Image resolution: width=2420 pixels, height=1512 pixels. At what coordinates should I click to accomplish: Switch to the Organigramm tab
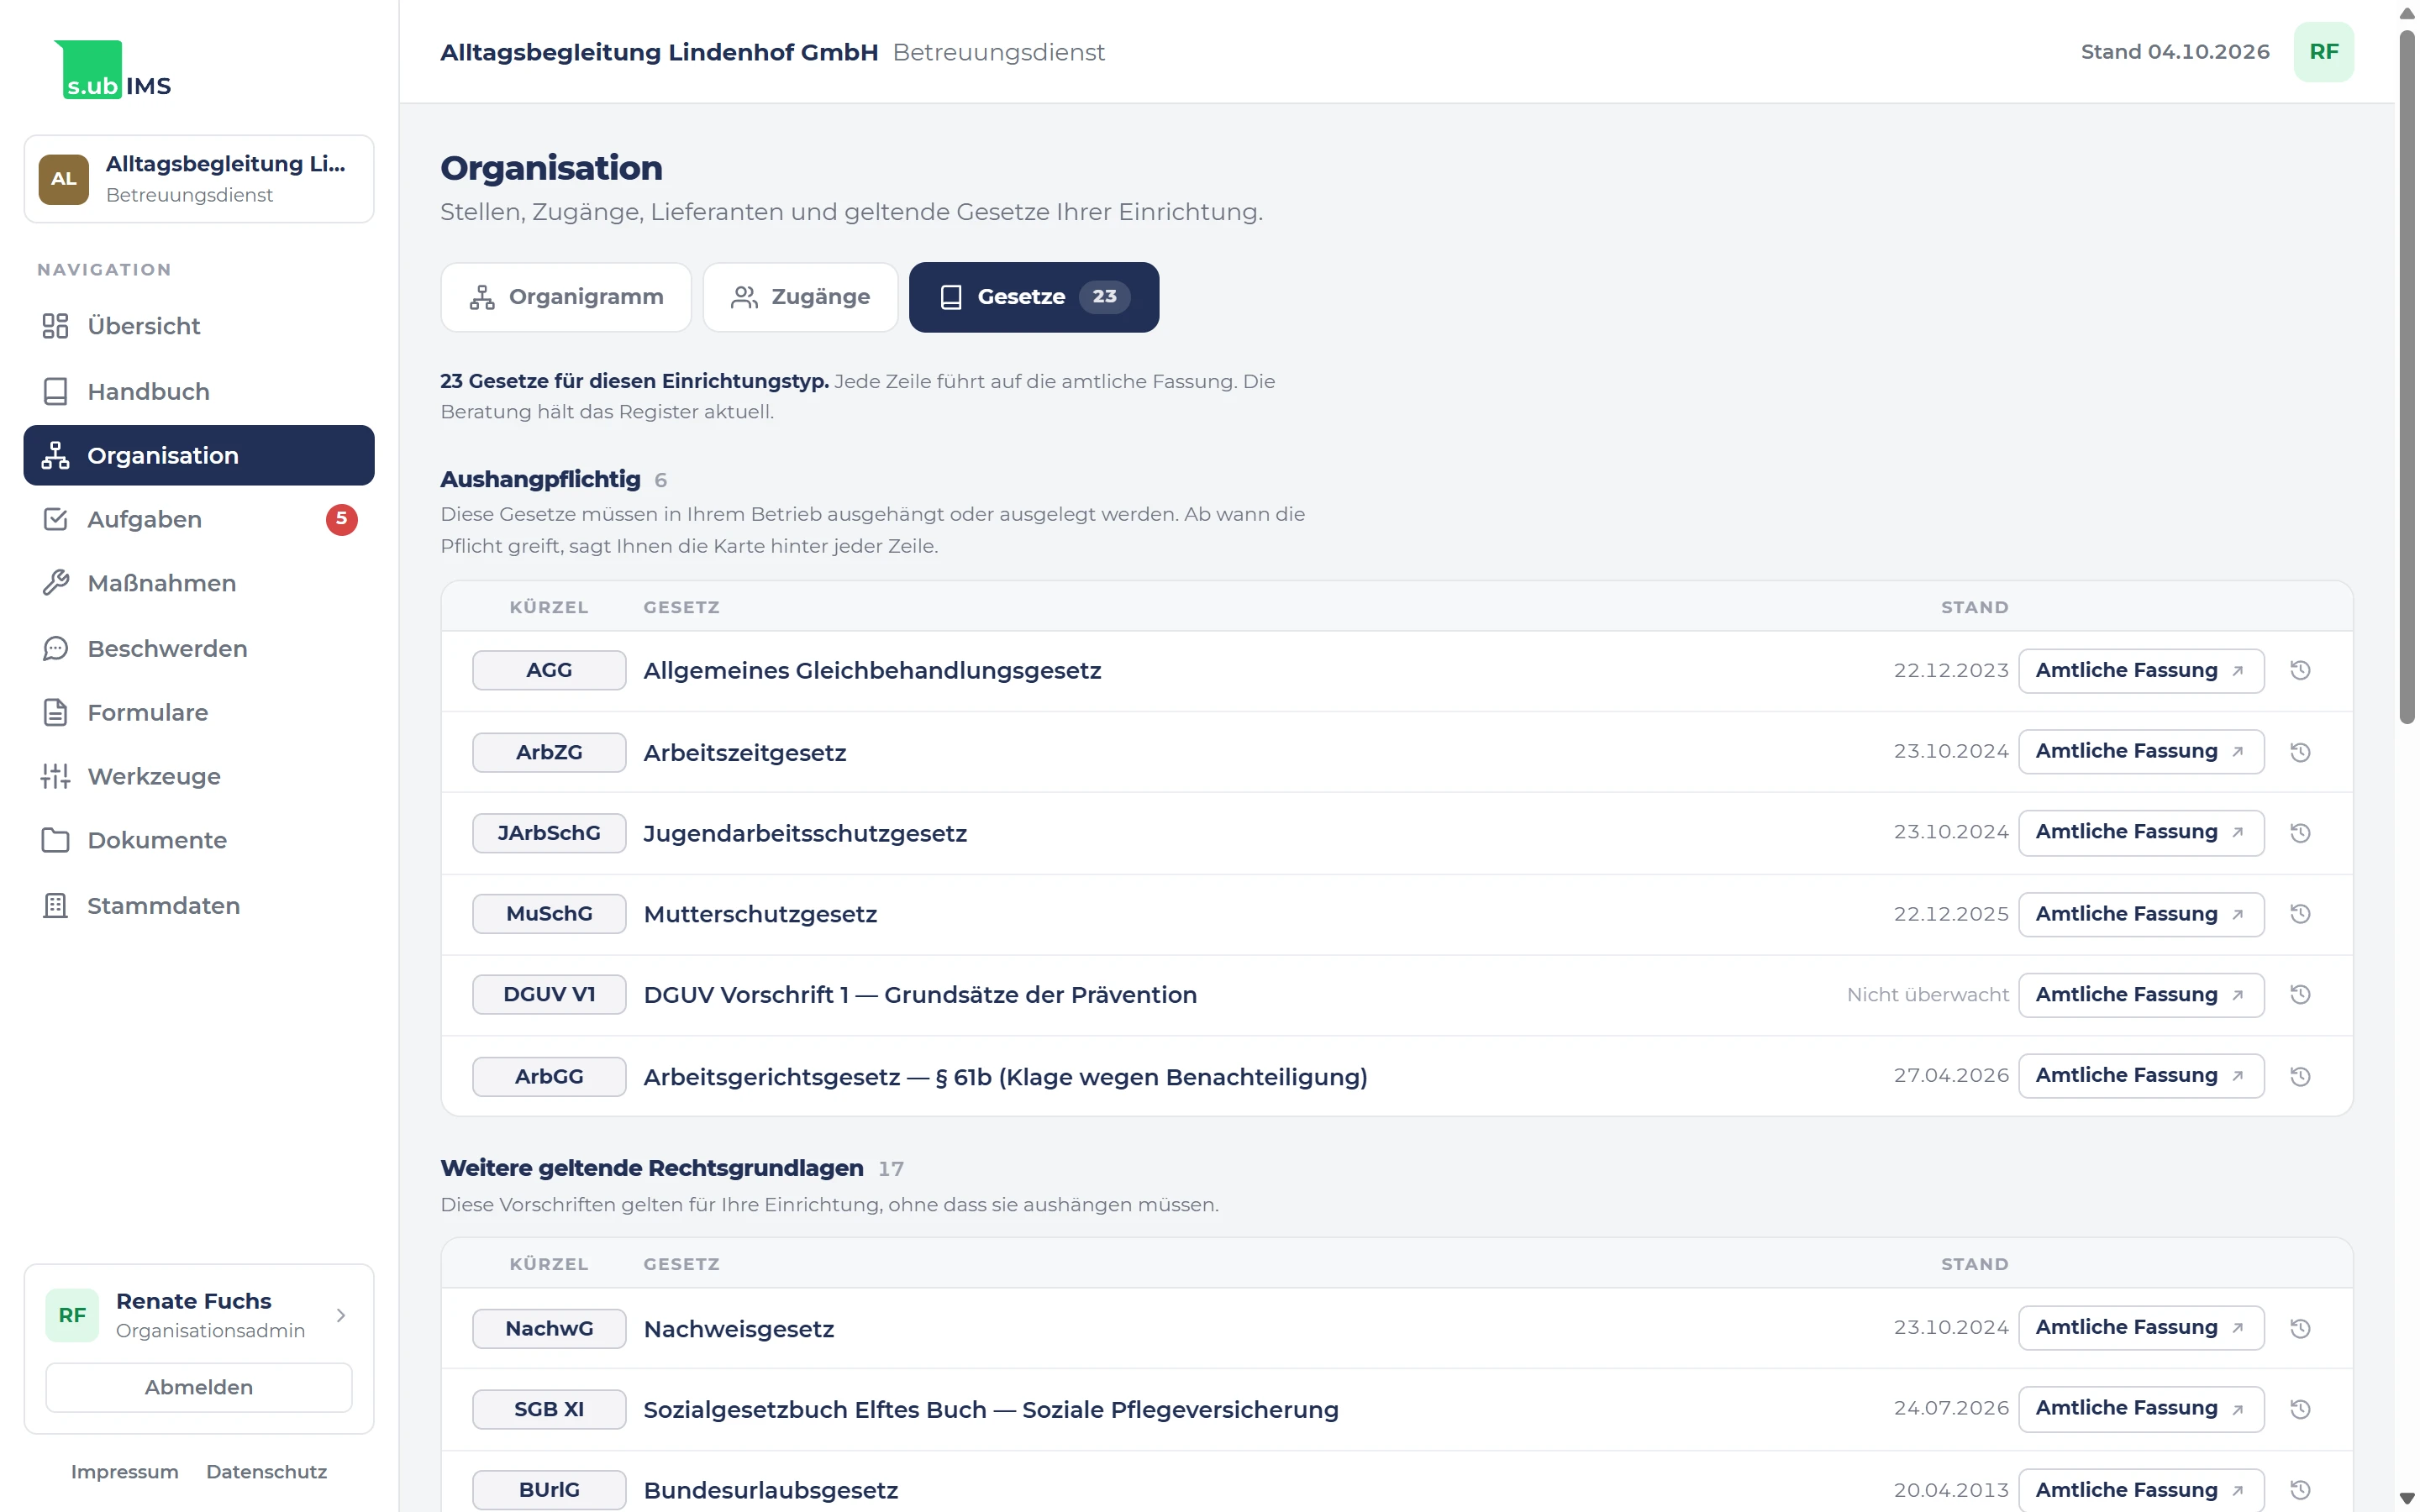coord(566,297)
